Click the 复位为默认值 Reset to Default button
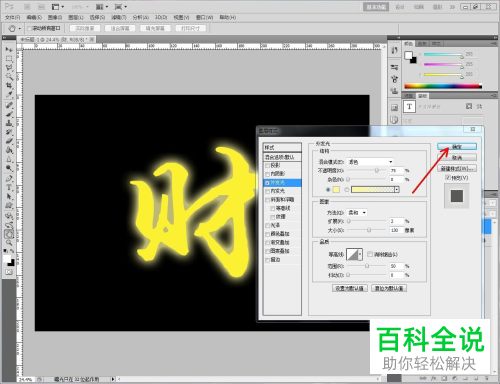This screenshot has height=384, width=500. tap(389, 288)
